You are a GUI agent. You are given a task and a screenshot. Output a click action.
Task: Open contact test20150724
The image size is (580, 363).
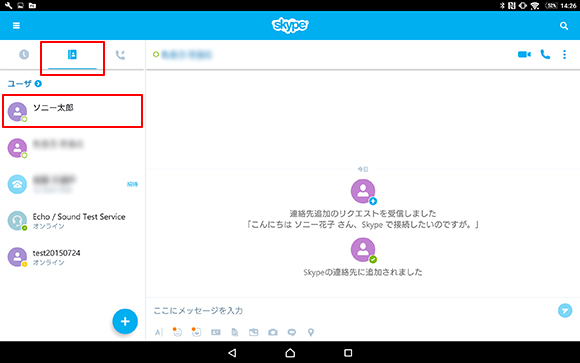point(72,257)
